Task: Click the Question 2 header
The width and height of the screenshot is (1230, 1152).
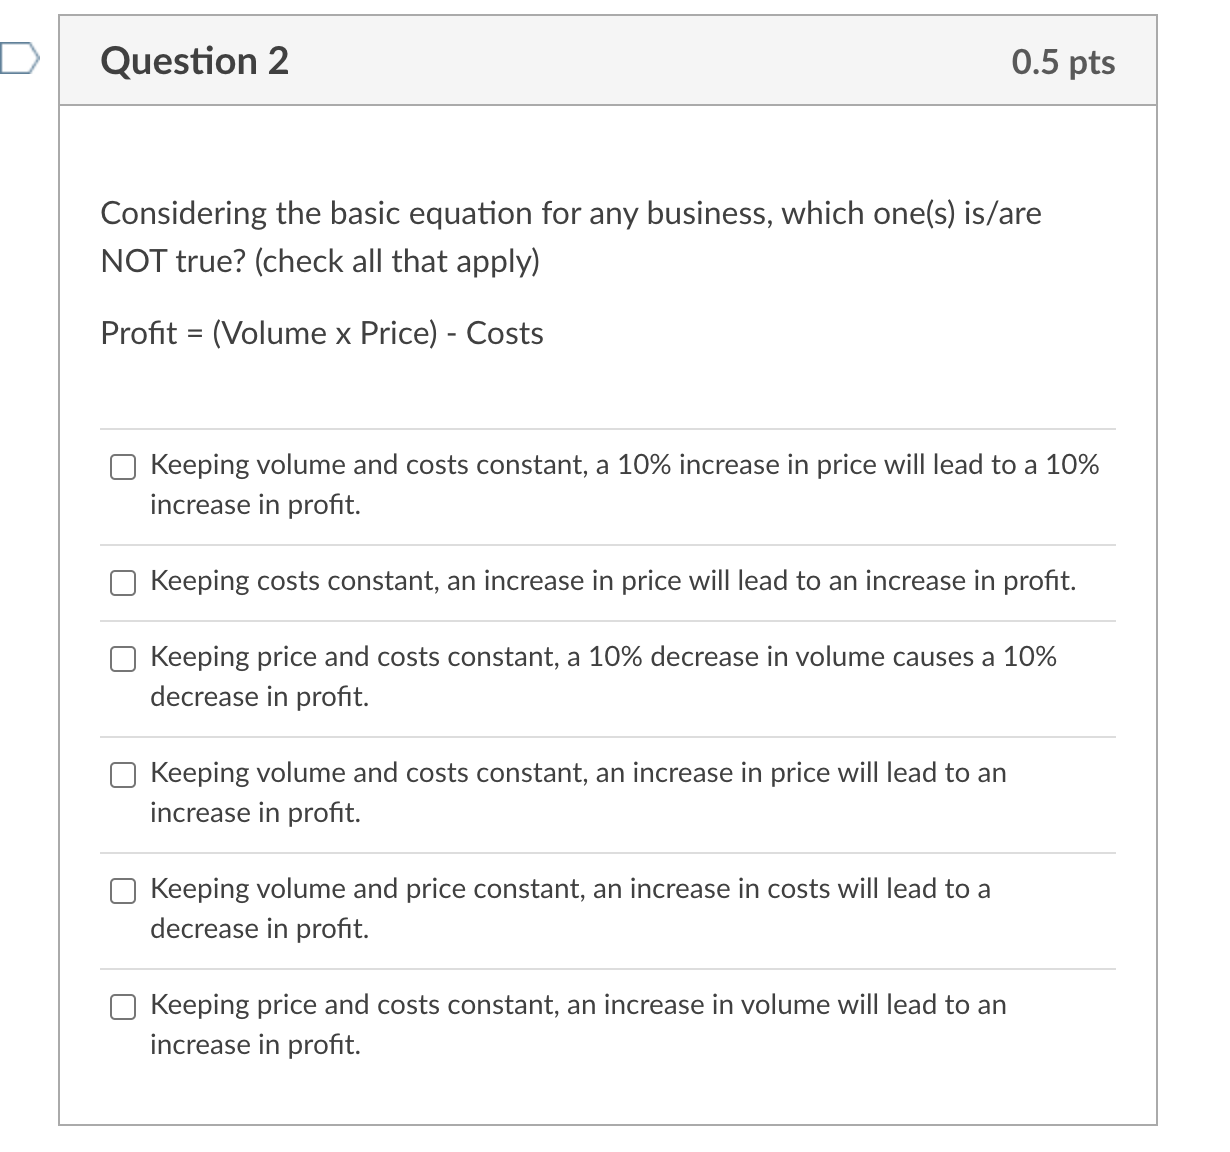Action: [x=194, y=60]
